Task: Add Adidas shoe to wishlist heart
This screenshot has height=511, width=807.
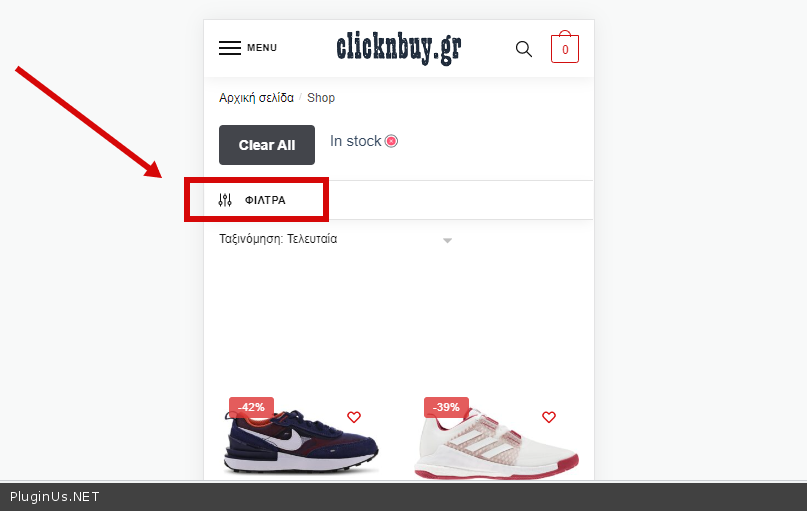Action: click(549, 417)
